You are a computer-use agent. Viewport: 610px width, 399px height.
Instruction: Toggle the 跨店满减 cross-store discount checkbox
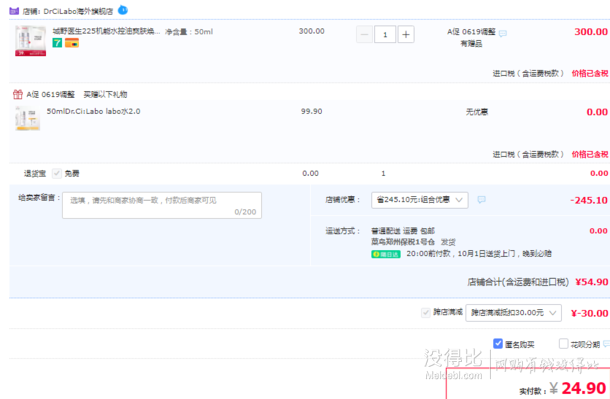pos(426,312)
